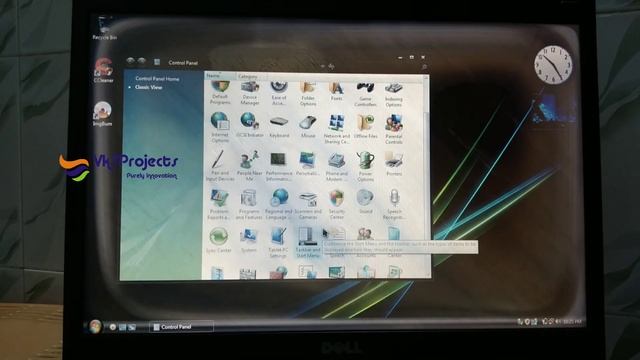640x360 pixels.
Task: Open Game Controllers settings
Action: 365,94
